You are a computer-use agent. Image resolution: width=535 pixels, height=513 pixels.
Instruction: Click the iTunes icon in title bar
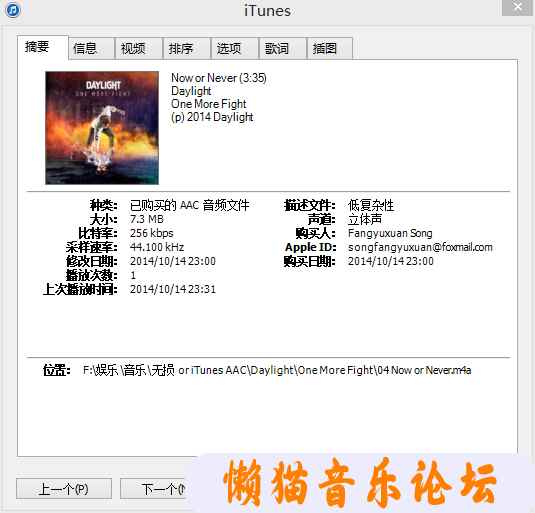pos(13,10)
